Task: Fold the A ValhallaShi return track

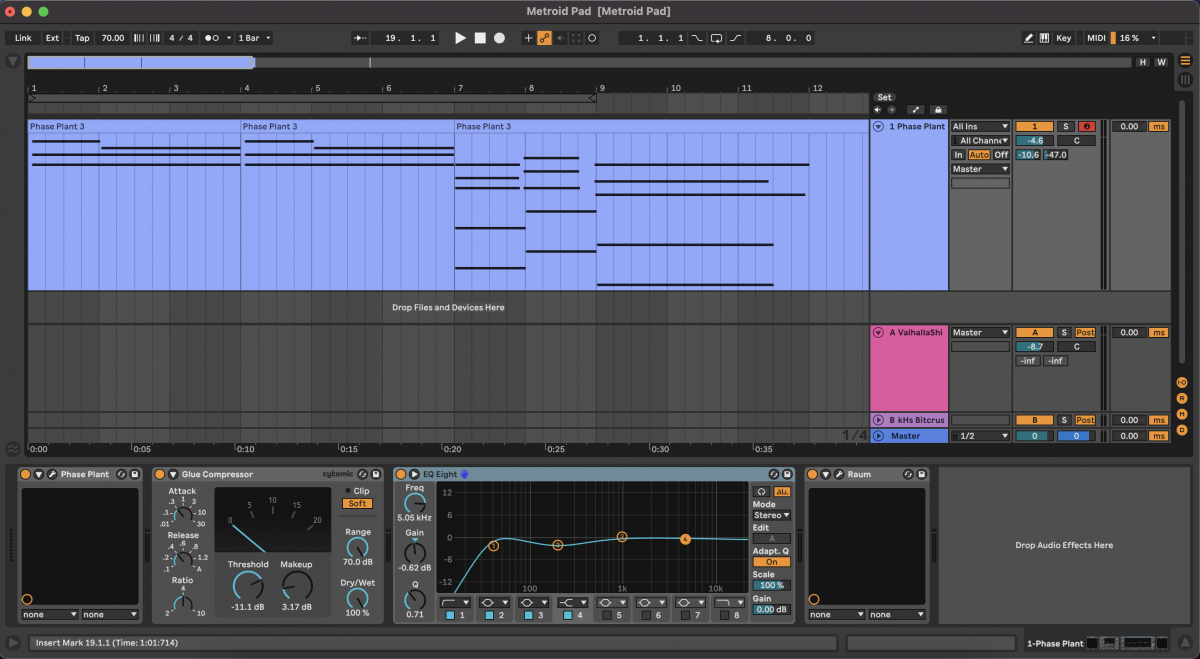Action: 879,333
